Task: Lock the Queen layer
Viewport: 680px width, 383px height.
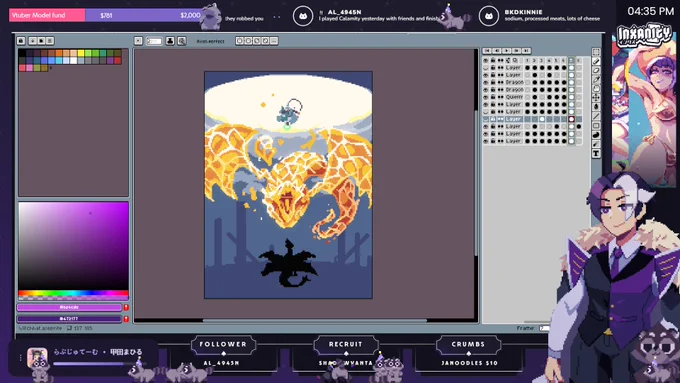Action: click(493, 97)
